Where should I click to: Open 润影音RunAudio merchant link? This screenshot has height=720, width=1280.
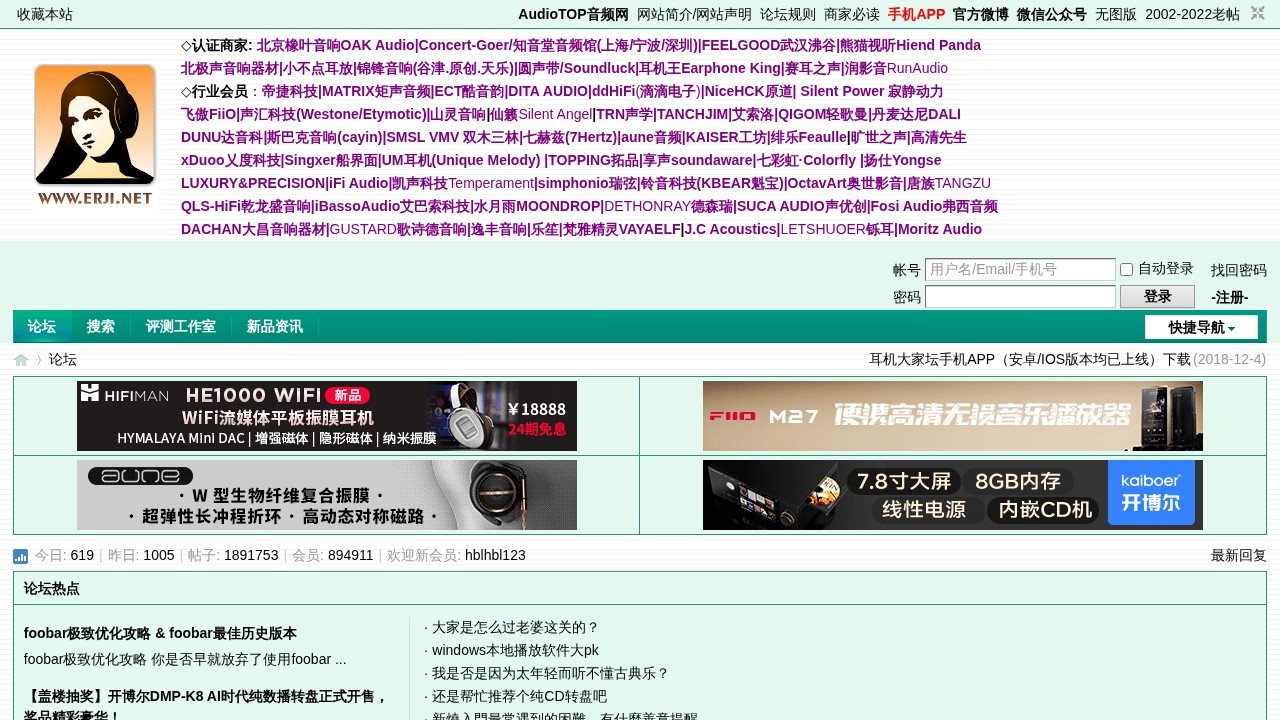(x=897, y=68)
